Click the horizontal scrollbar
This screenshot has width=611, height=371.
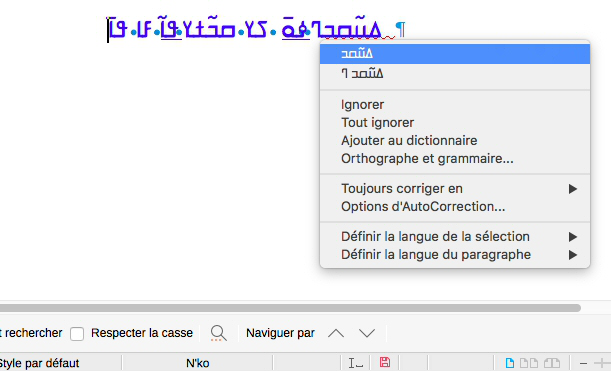coord(290,308)
